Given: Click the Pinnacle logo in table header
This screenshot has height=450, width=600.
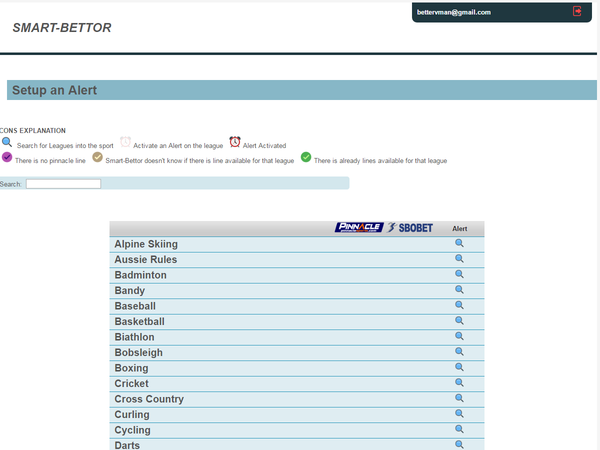Looking at the screenshot, I should point(359,228).
